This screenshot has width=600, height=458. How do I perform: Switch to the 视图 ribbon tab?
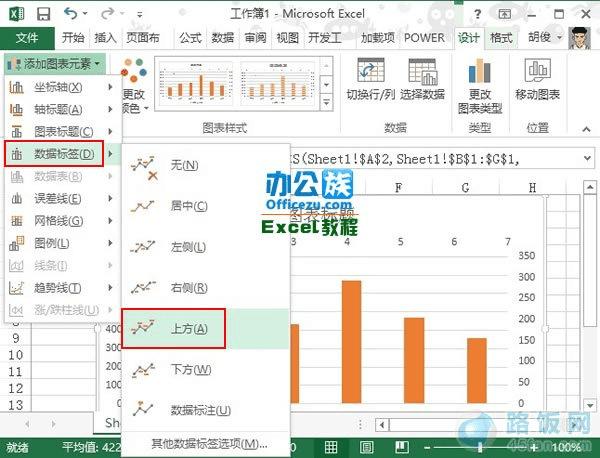pos(287,38)
